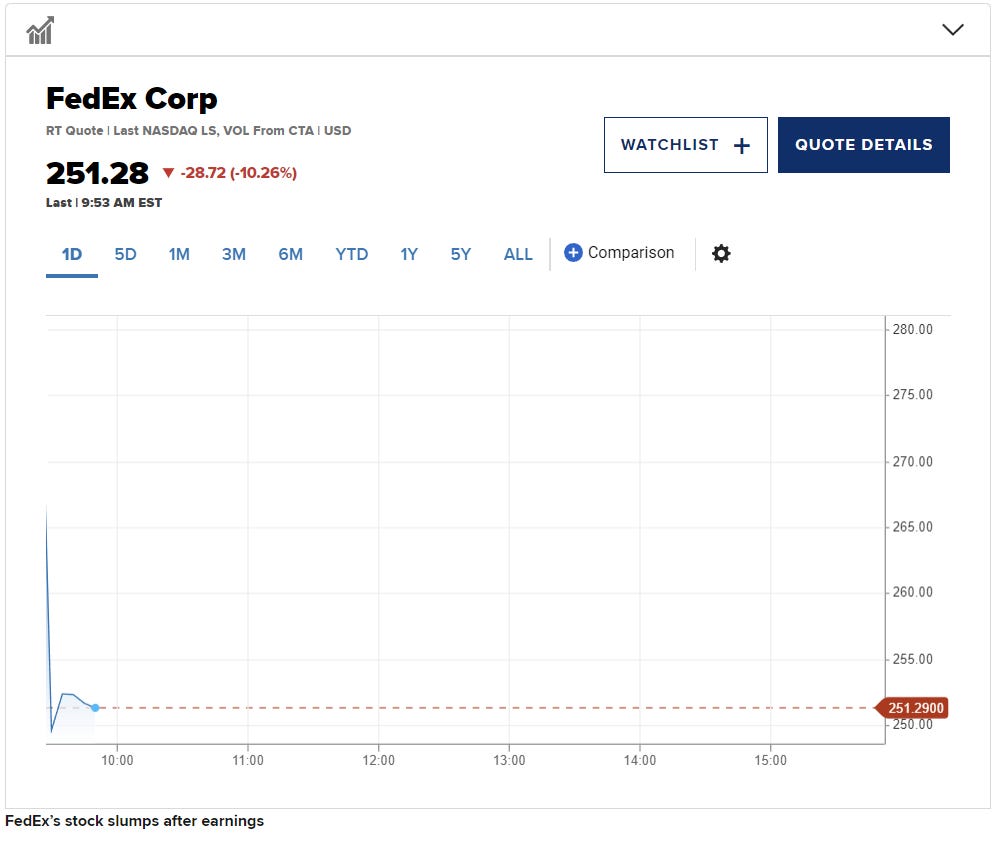
Task: Switch chart to 1M range
Action: [179, 254]
